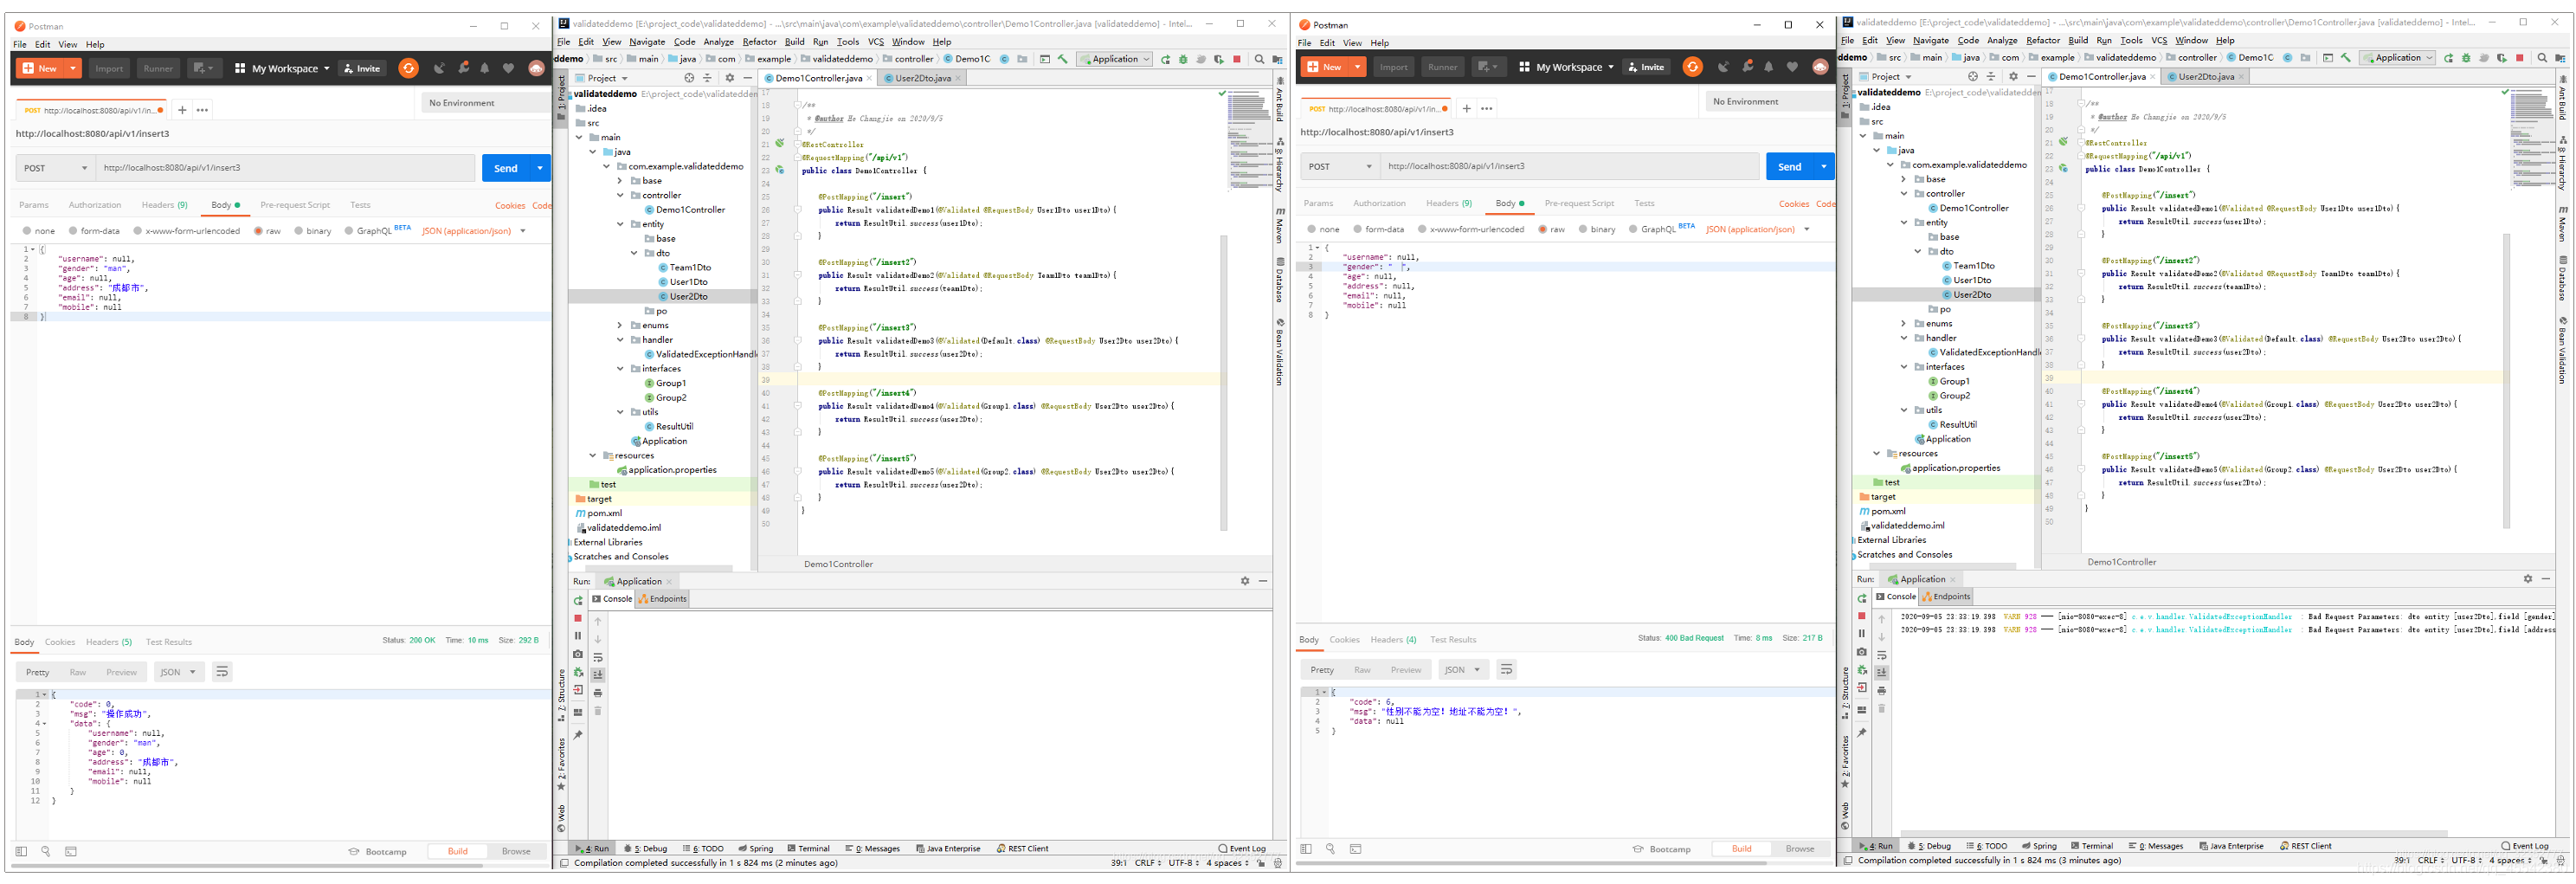Image resolution: width=2576 pixels, height=884 pixels.
Task: Open tab options ellipsis in left Postman window
Action: click(202, 110)
